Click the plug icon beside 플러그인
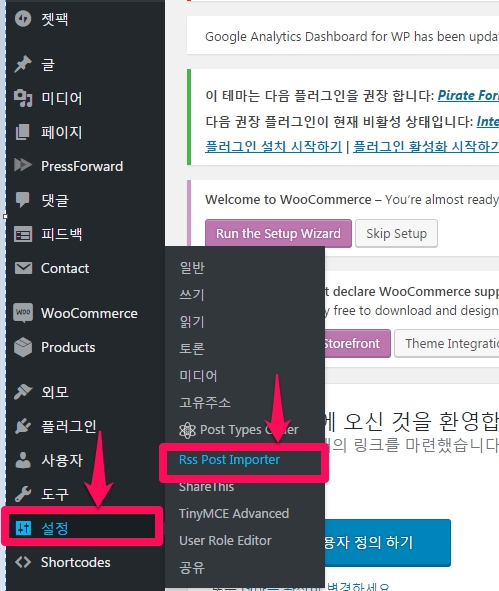 tap(23, 426)
